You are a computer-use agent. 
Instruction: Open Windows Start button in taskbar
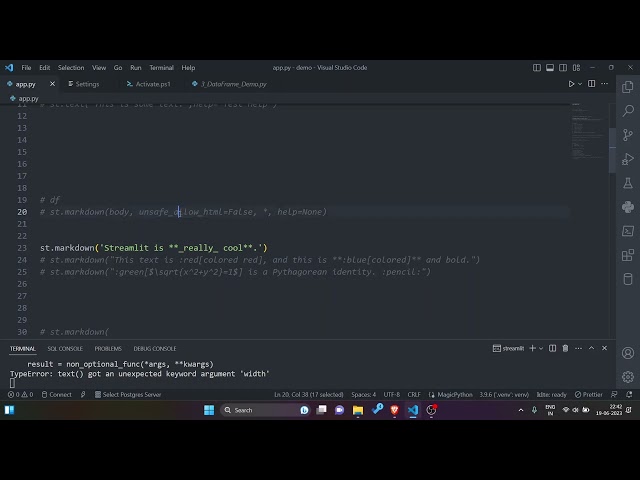point(209,410)
